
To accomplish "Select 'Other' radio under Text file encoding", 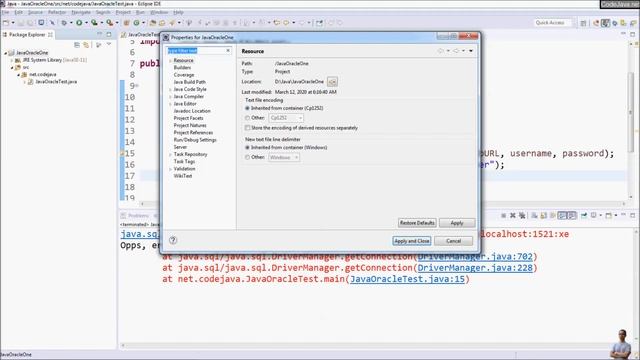I will coord(247,118).
